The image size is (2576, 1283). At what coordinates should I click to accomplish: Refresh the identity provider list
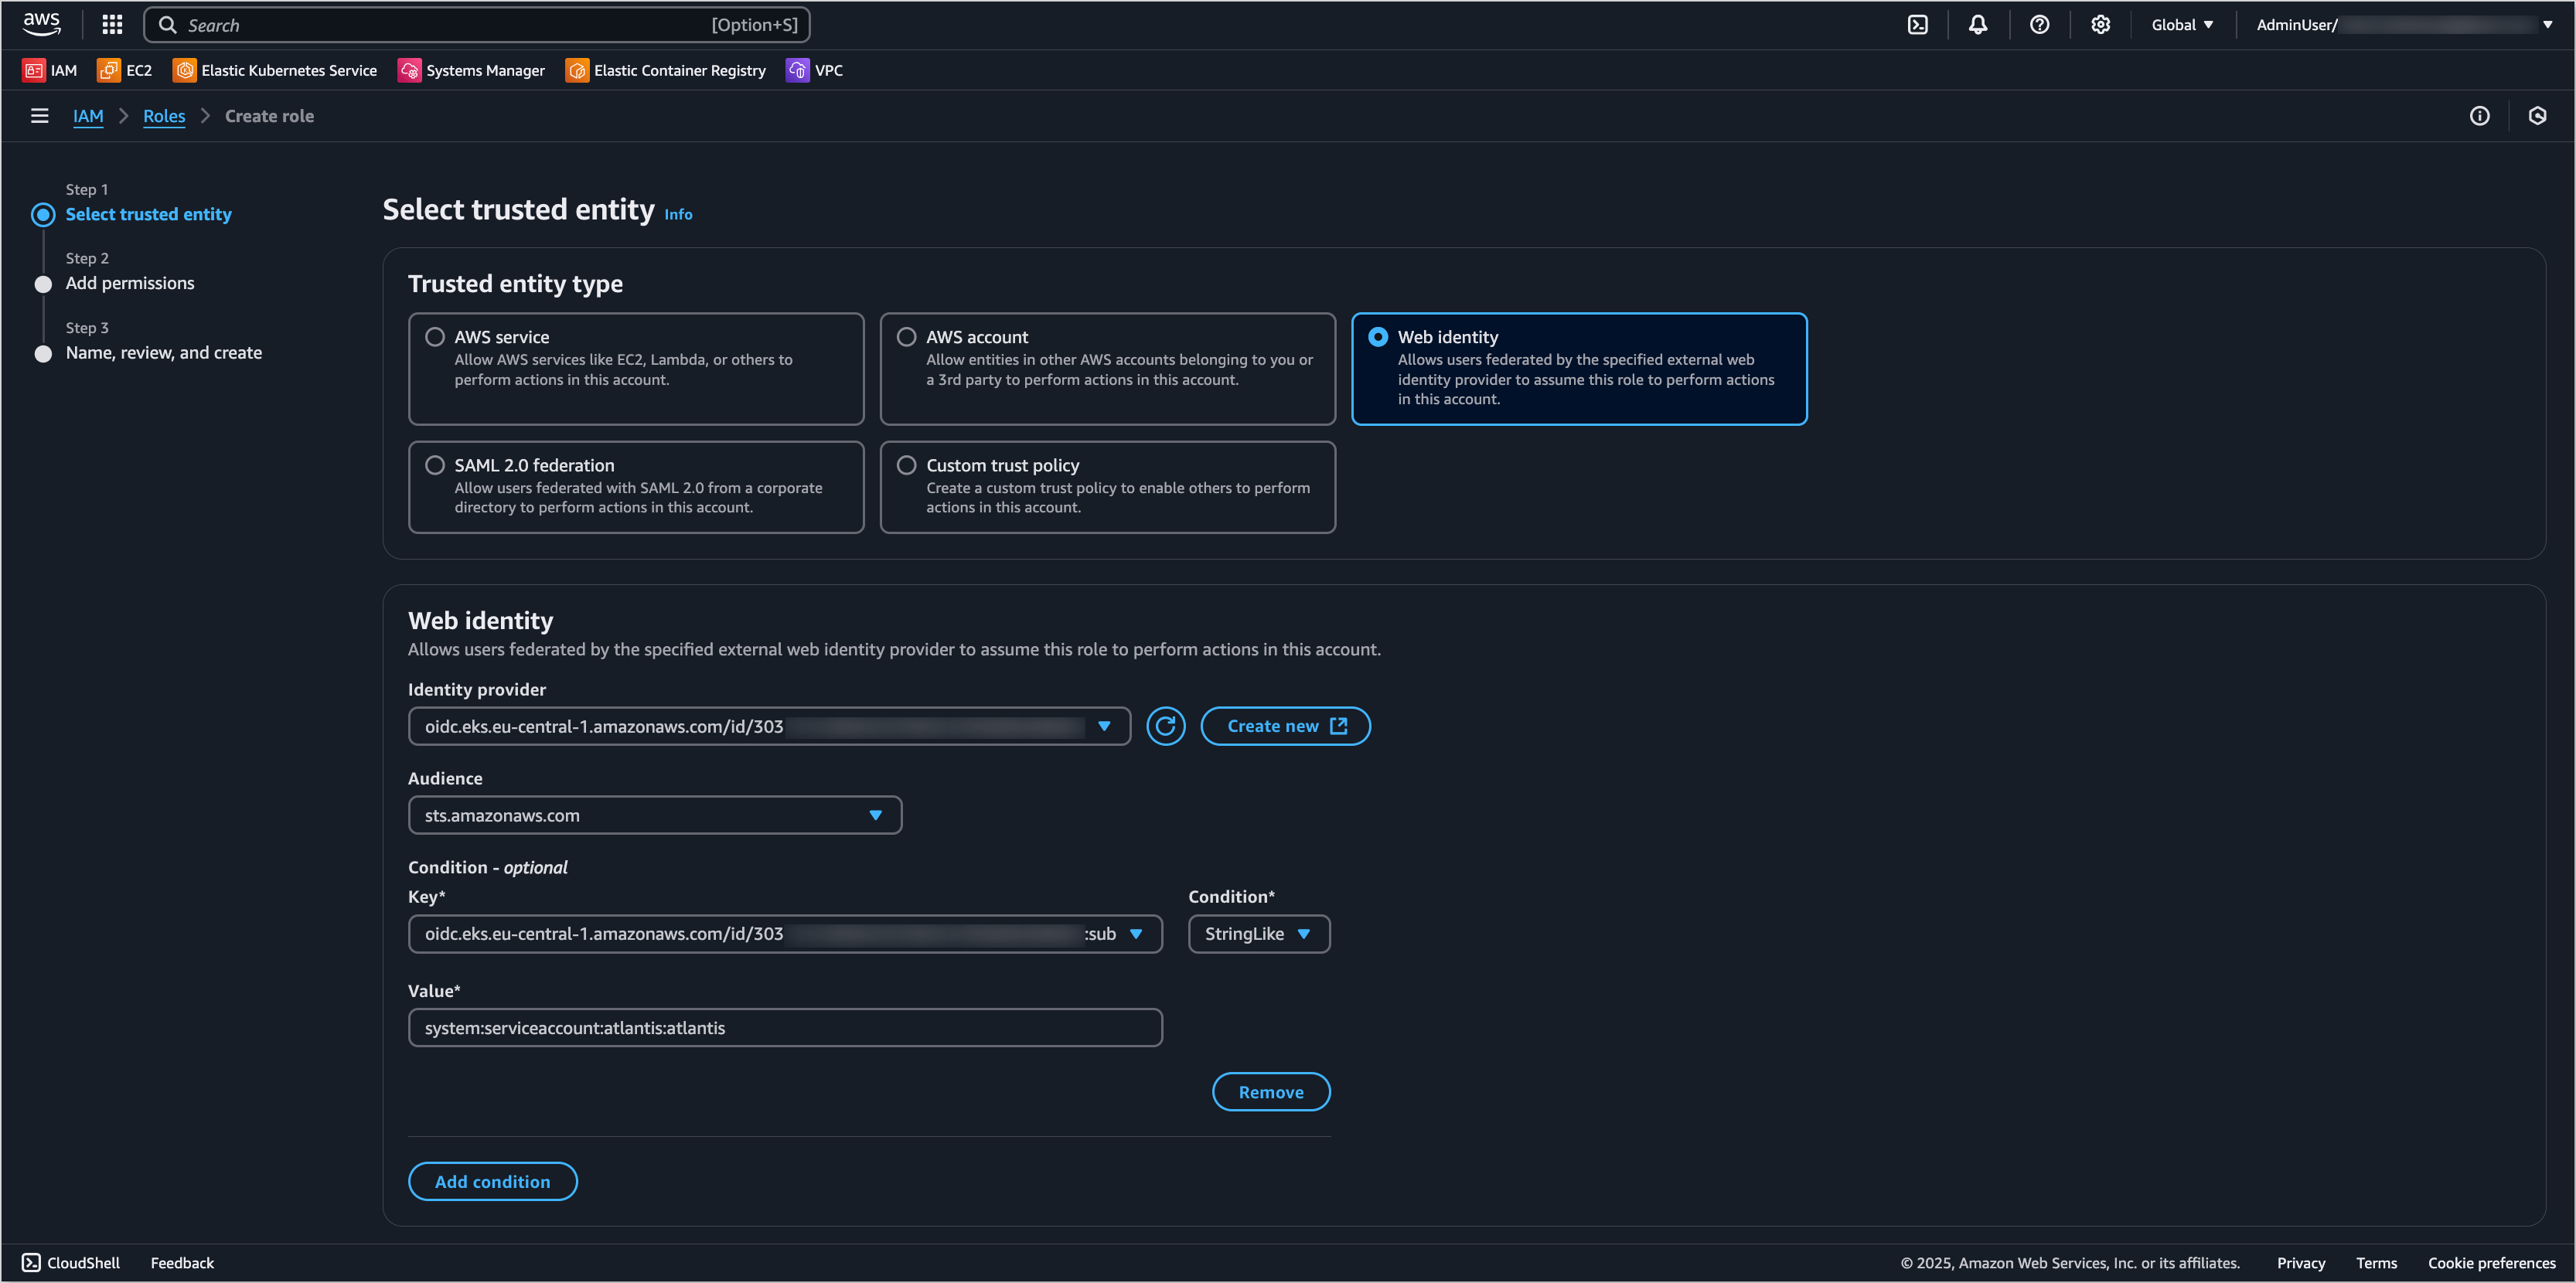click(x=1165, y=726)
